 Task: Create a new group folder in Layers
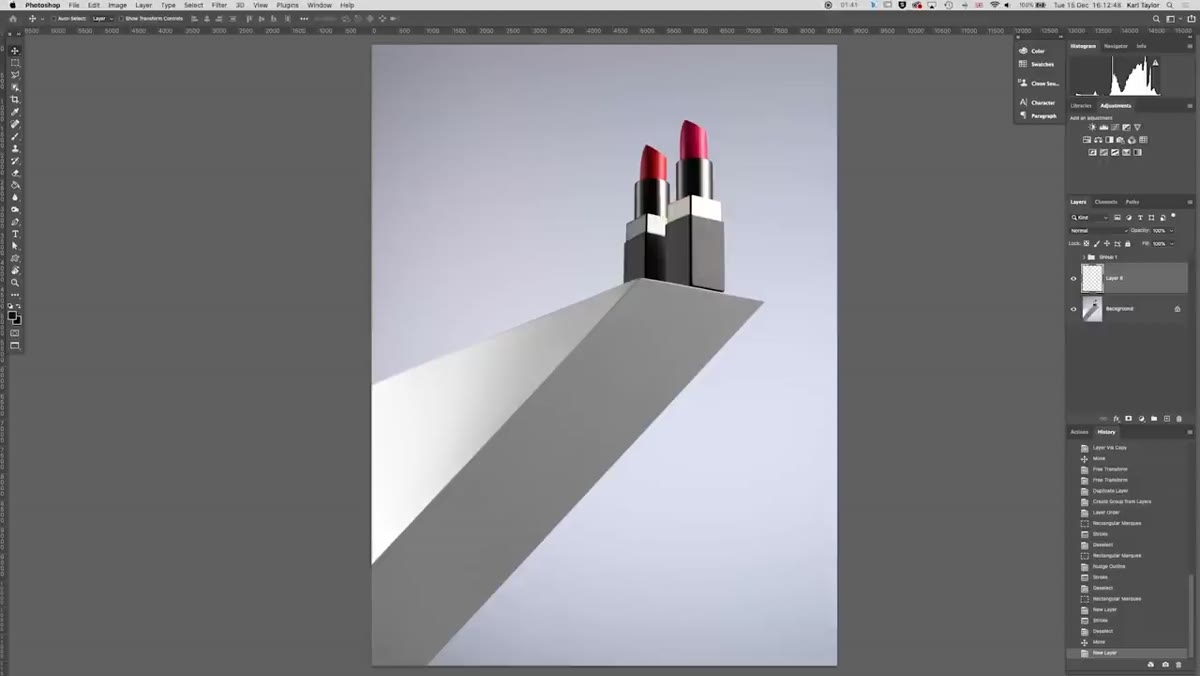click(x=1154, y=419)
